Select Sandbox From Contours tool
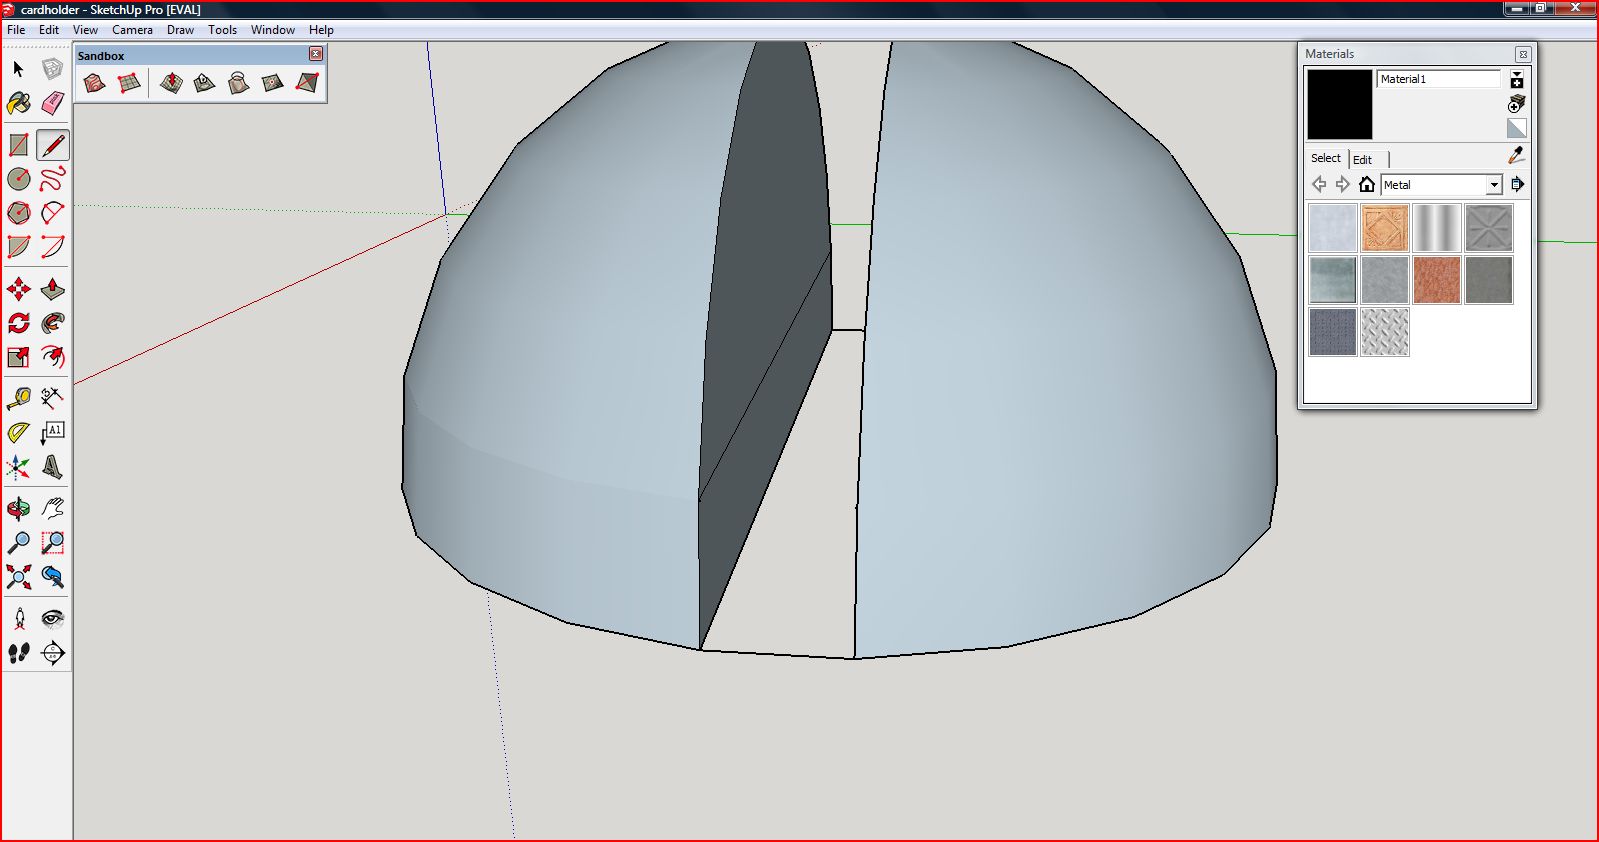 pos(94,83)
